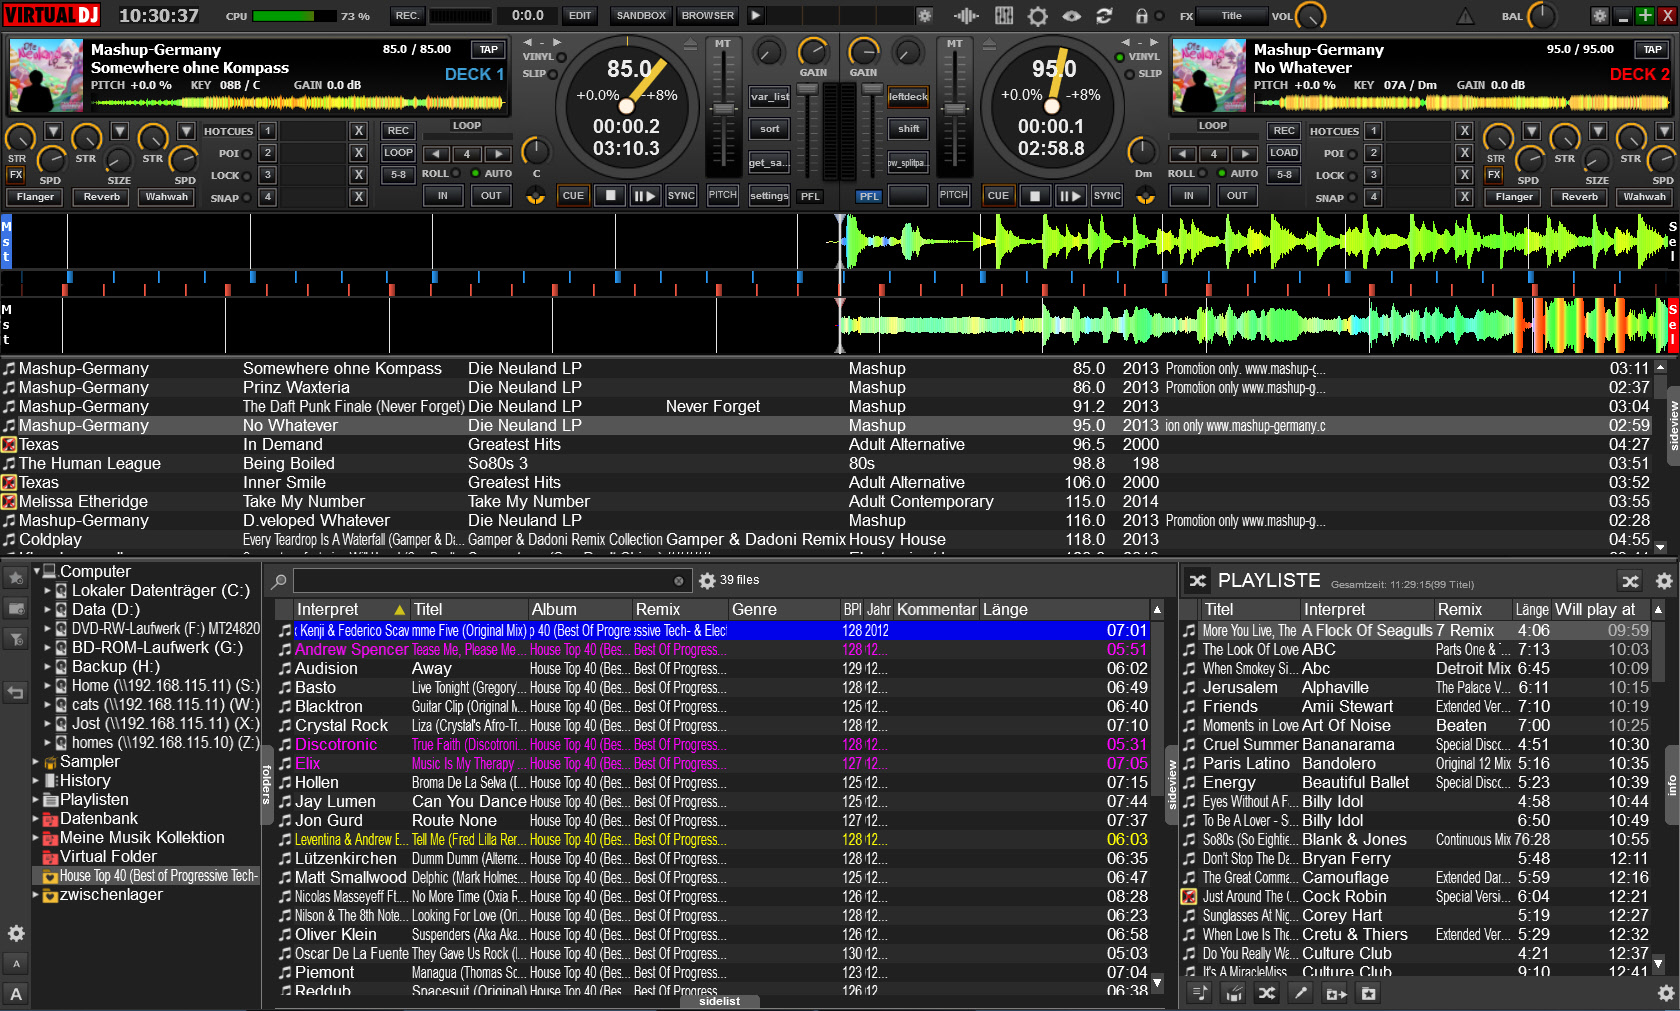Viewport: 1680px width, 1011px height.
Task: Expand the Computer tree node
Action: point(37,571)
